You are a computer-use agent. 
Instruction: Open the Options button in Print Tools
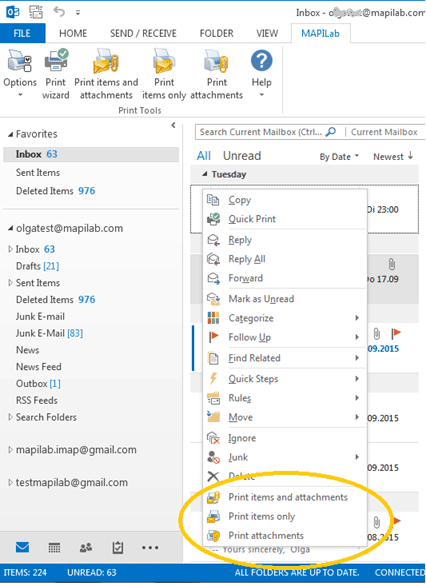(x=20, y=74)
